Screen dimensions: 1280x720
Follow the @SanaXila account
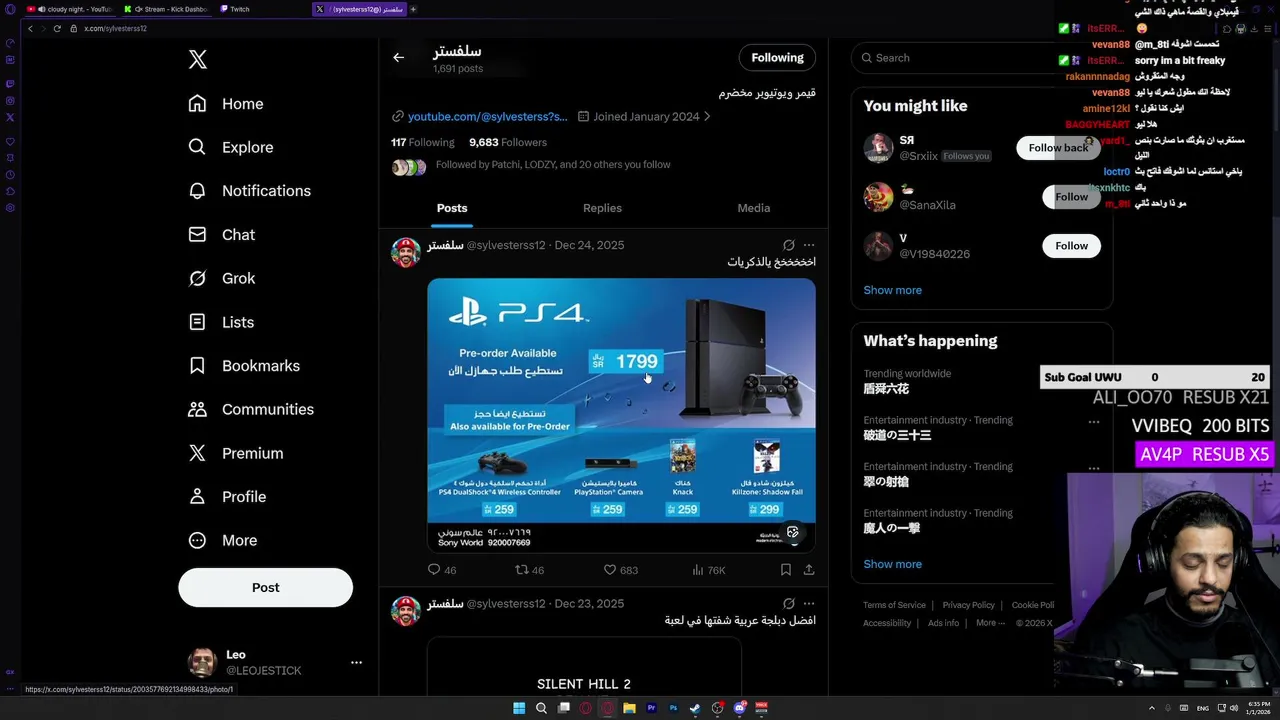(1071, 197)
